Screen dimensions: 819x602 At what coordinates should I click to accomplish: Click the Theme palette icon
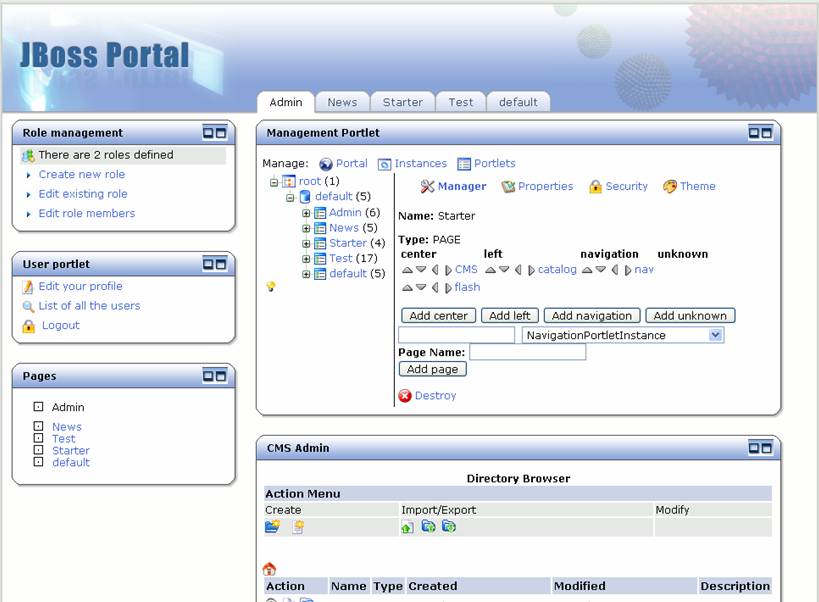point(670,186)
